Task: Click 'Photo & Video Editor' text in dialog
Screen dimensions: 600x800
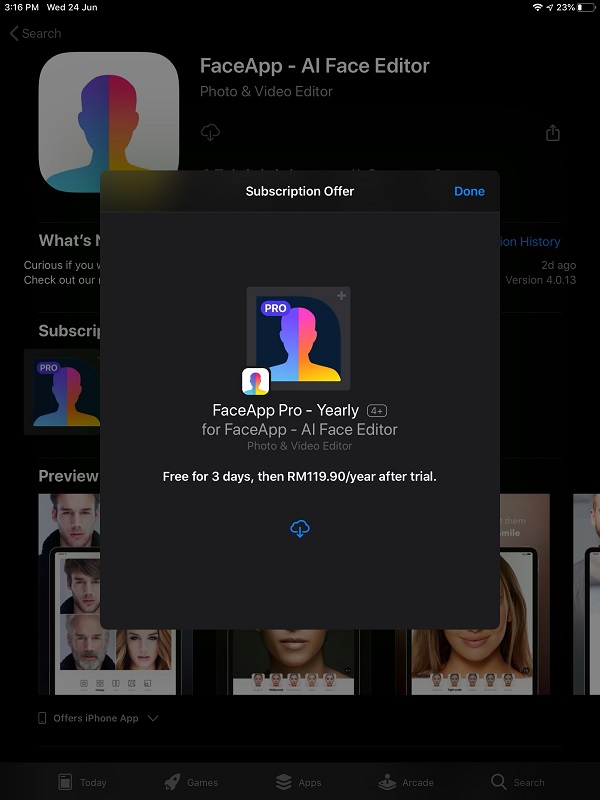Action: pyautogui.click(x=299, y=446)
